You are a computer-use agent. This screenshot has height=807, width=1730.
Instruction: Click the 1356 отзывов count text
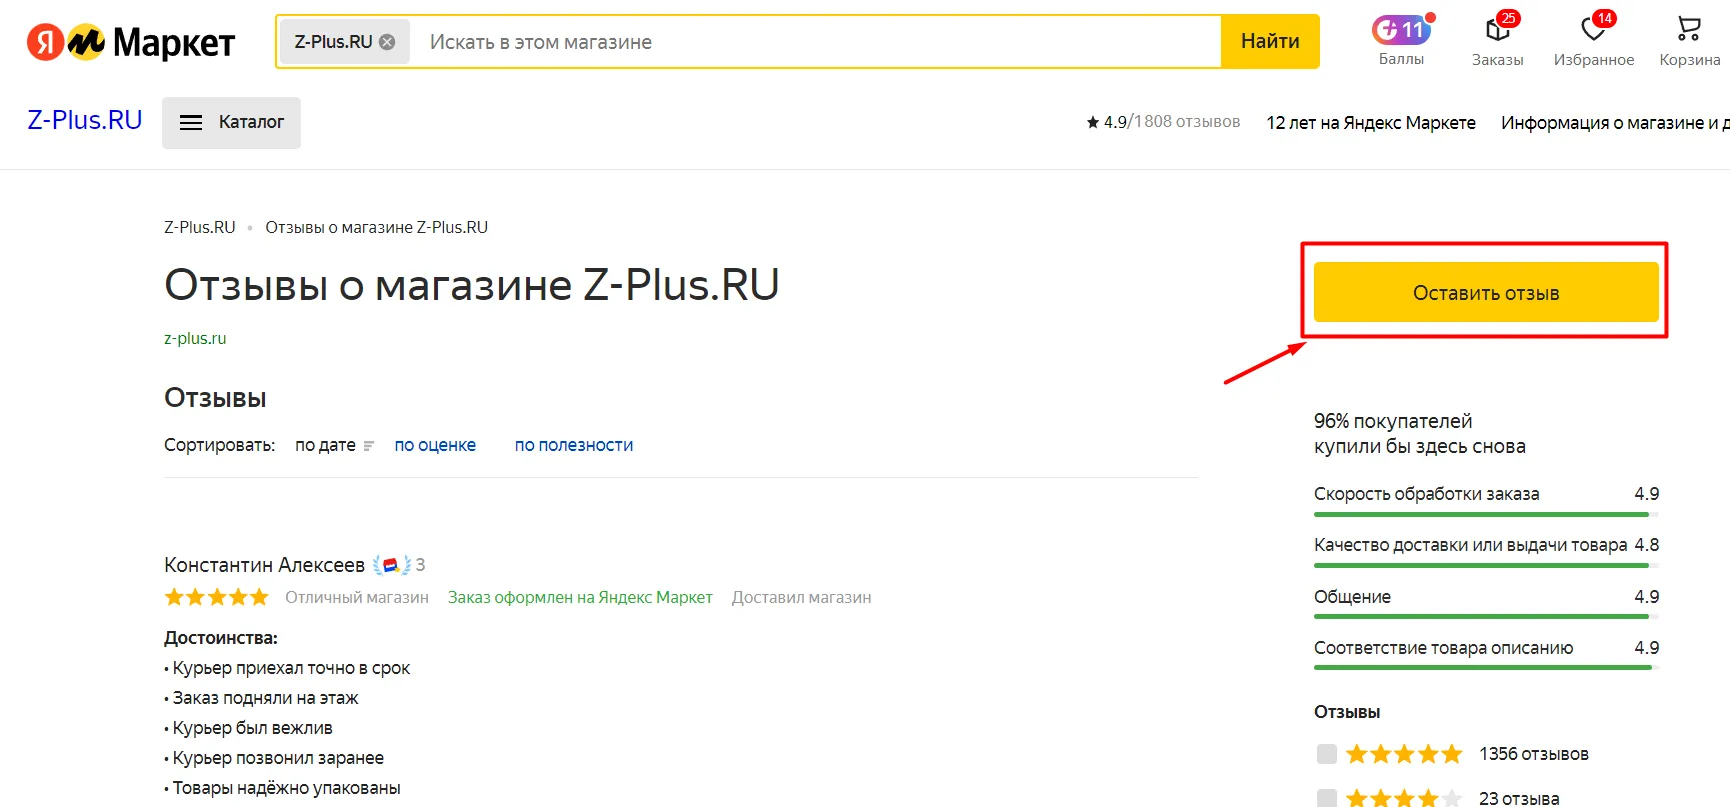coord(1534,754)
